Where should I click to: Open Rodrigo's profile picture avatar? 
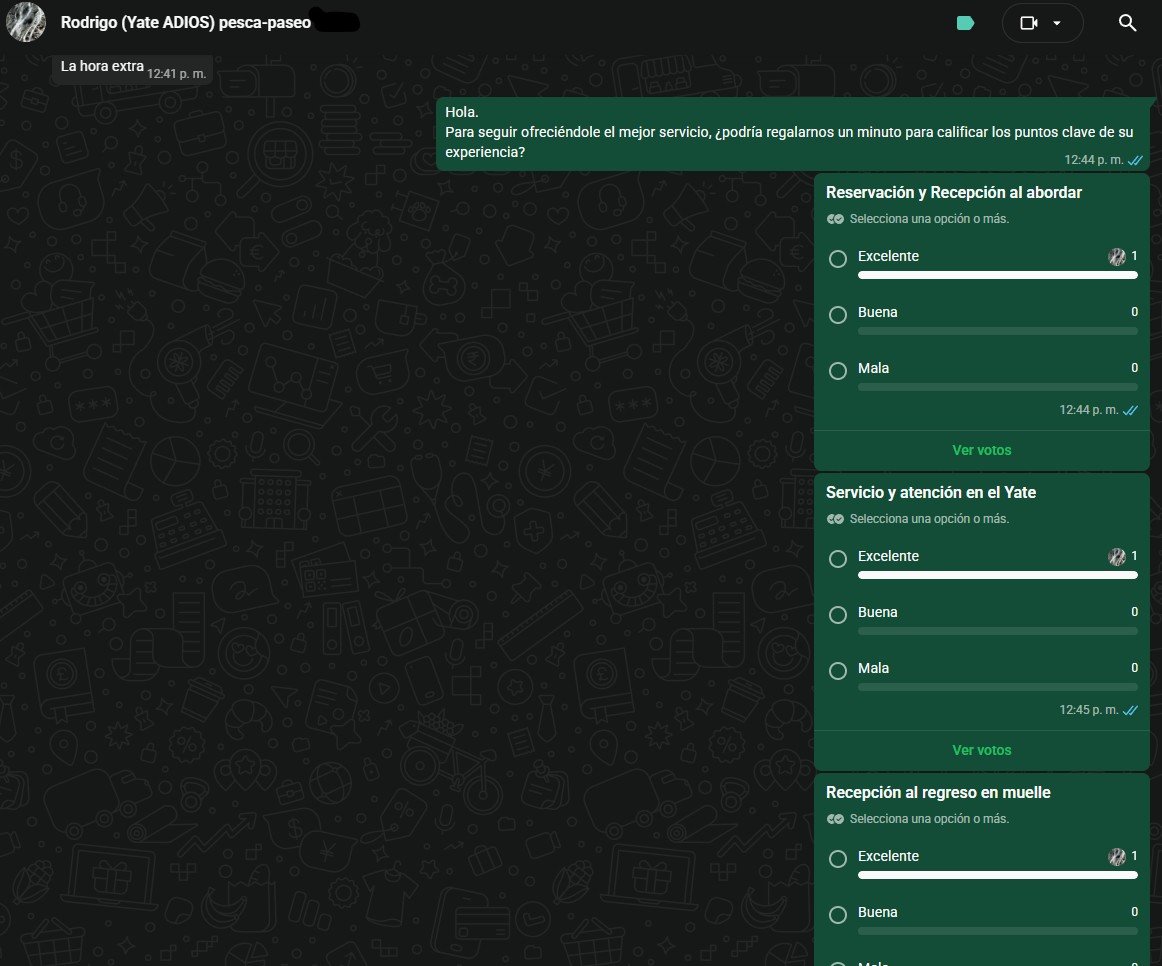click(26, 22)
